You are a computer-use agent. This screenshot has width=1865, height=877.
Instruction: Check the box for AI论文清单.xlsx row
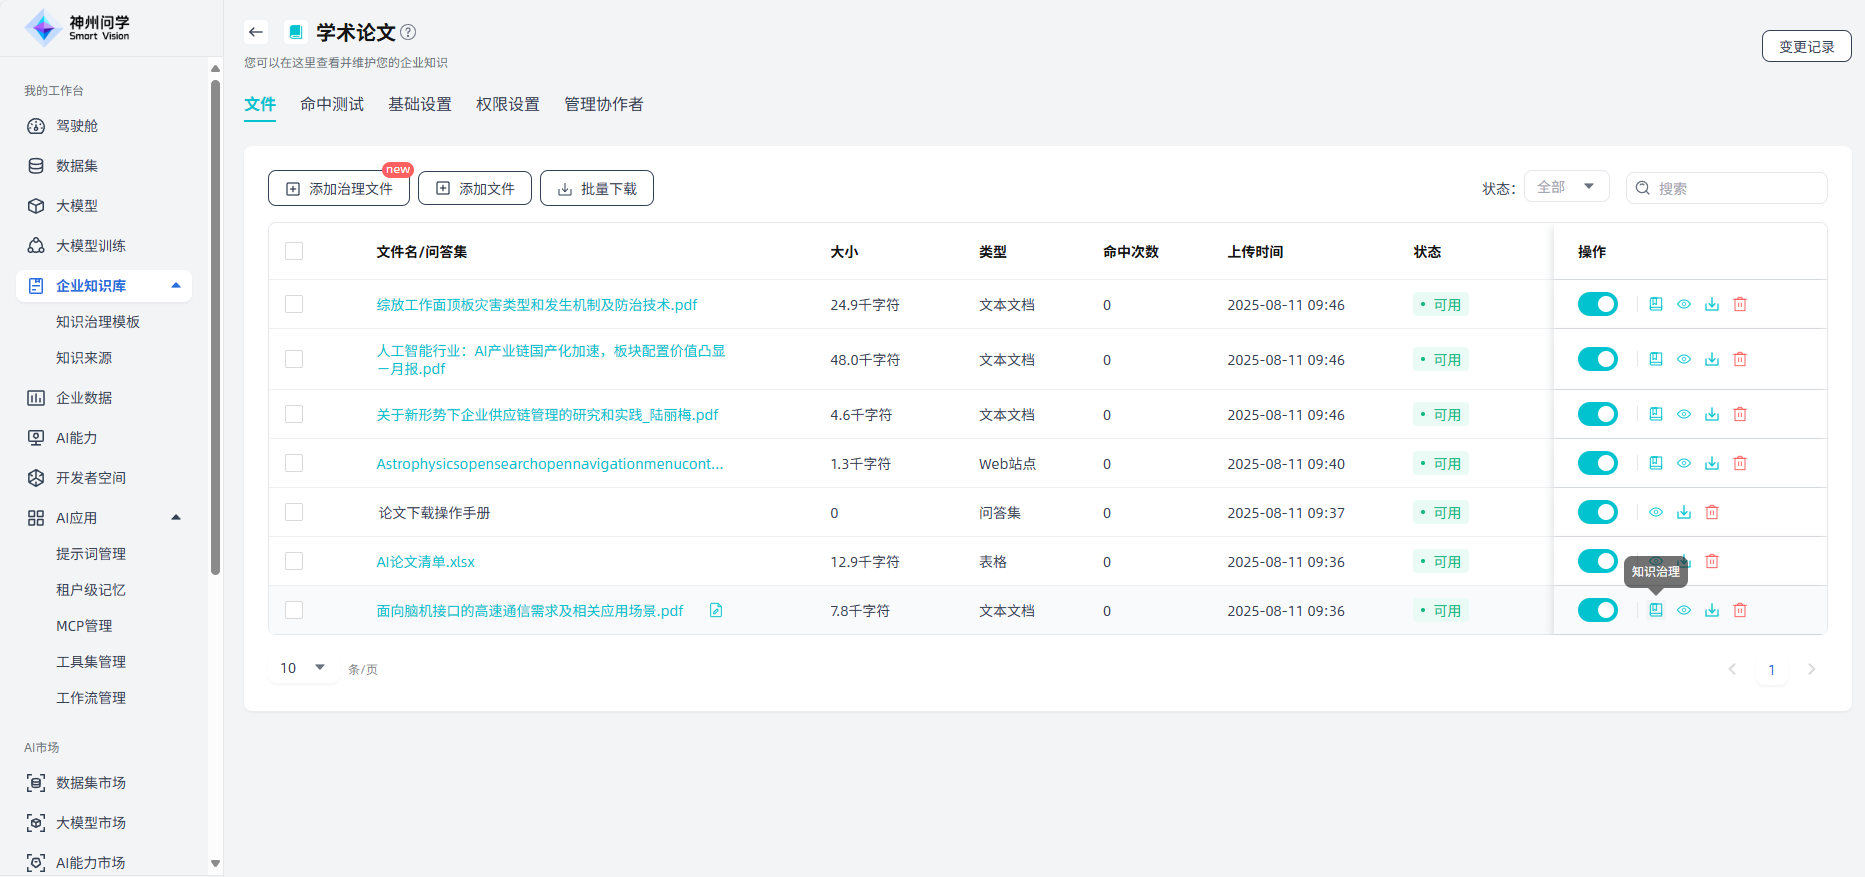(x=294, y=561)
